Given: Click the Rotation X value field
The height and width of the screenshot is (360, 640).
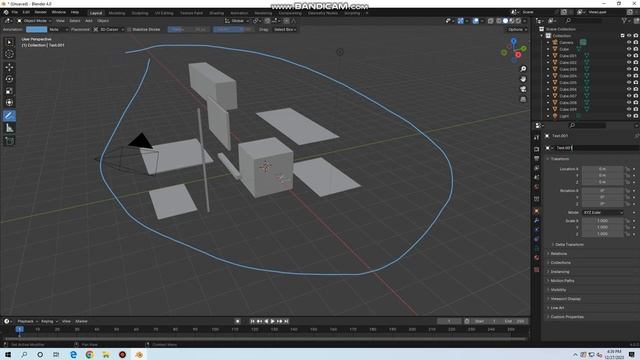Looking at the screenshot, I should pos(602,191).
